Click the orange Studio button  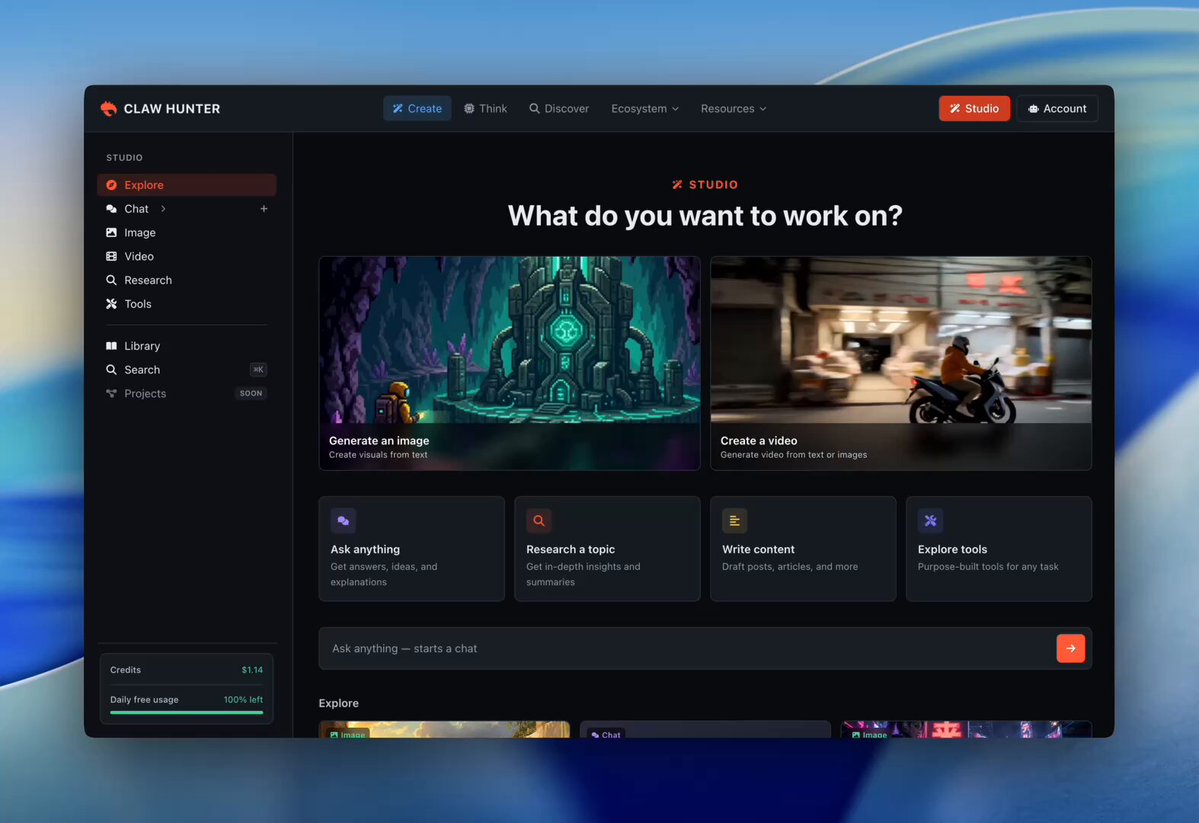[974, 109]
